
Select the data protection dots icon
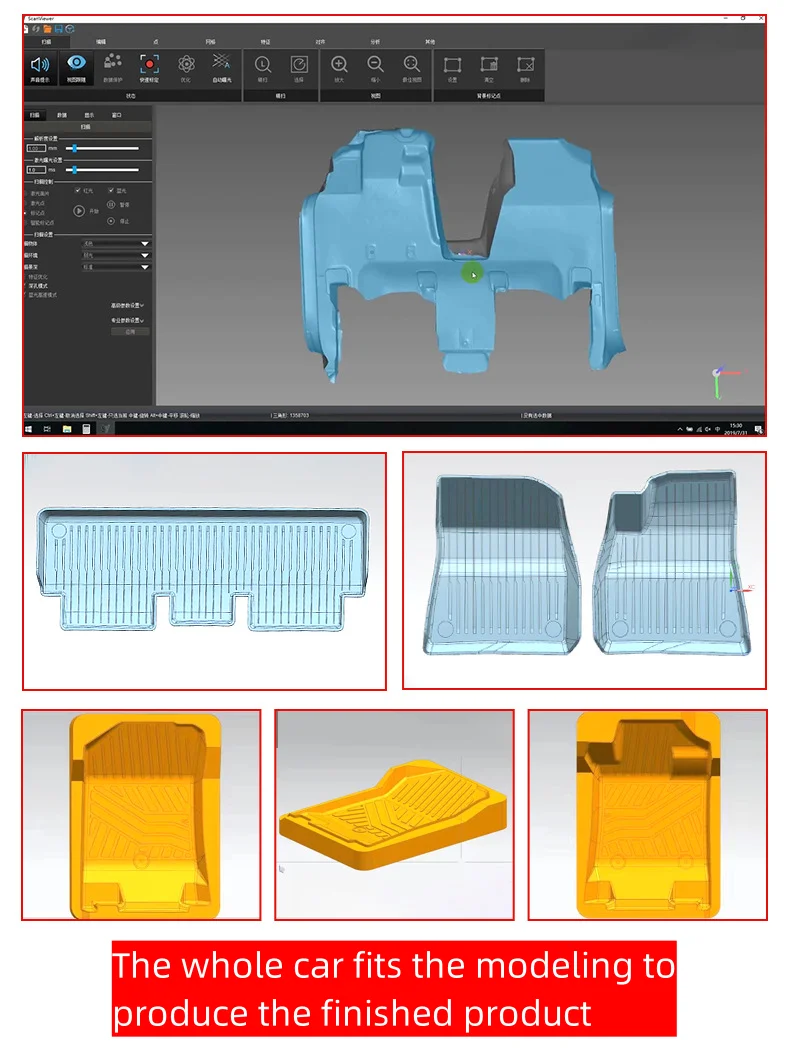113,63
